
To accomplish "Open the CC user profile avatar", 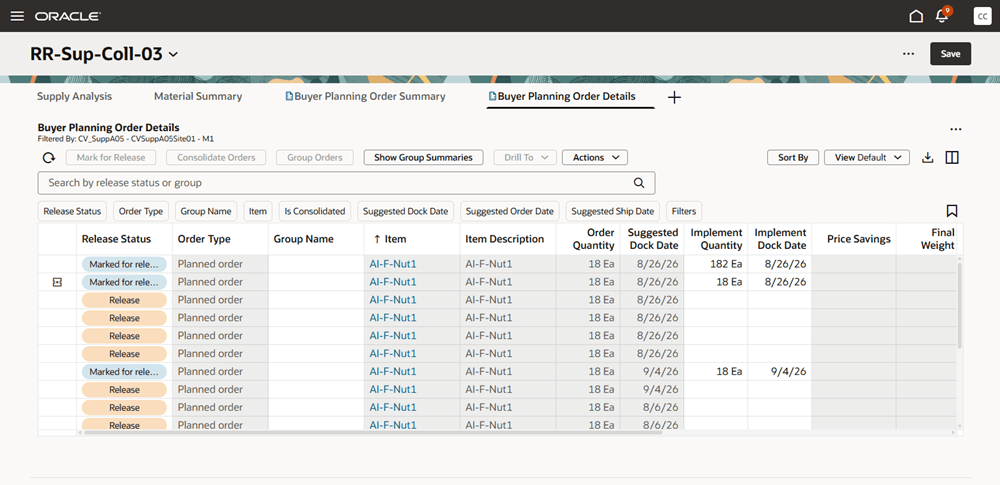I will [982, 16].
